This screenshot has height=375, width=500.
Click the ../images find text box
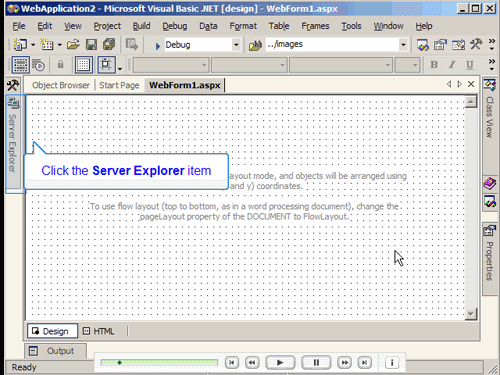tap(332, 44)
